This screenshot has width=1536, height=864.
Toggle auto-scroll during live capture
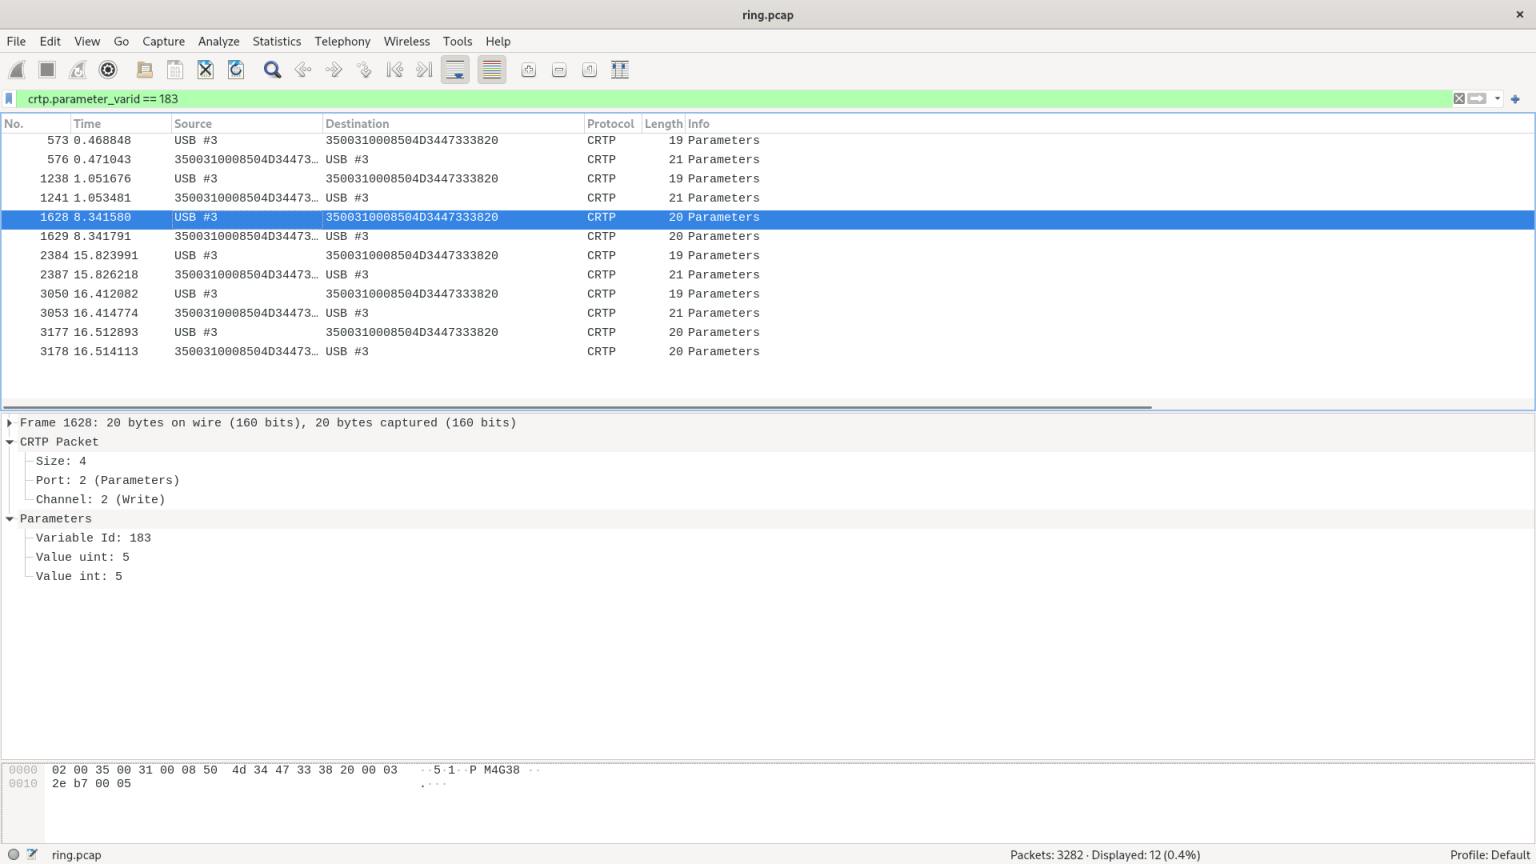click(455, 70)
